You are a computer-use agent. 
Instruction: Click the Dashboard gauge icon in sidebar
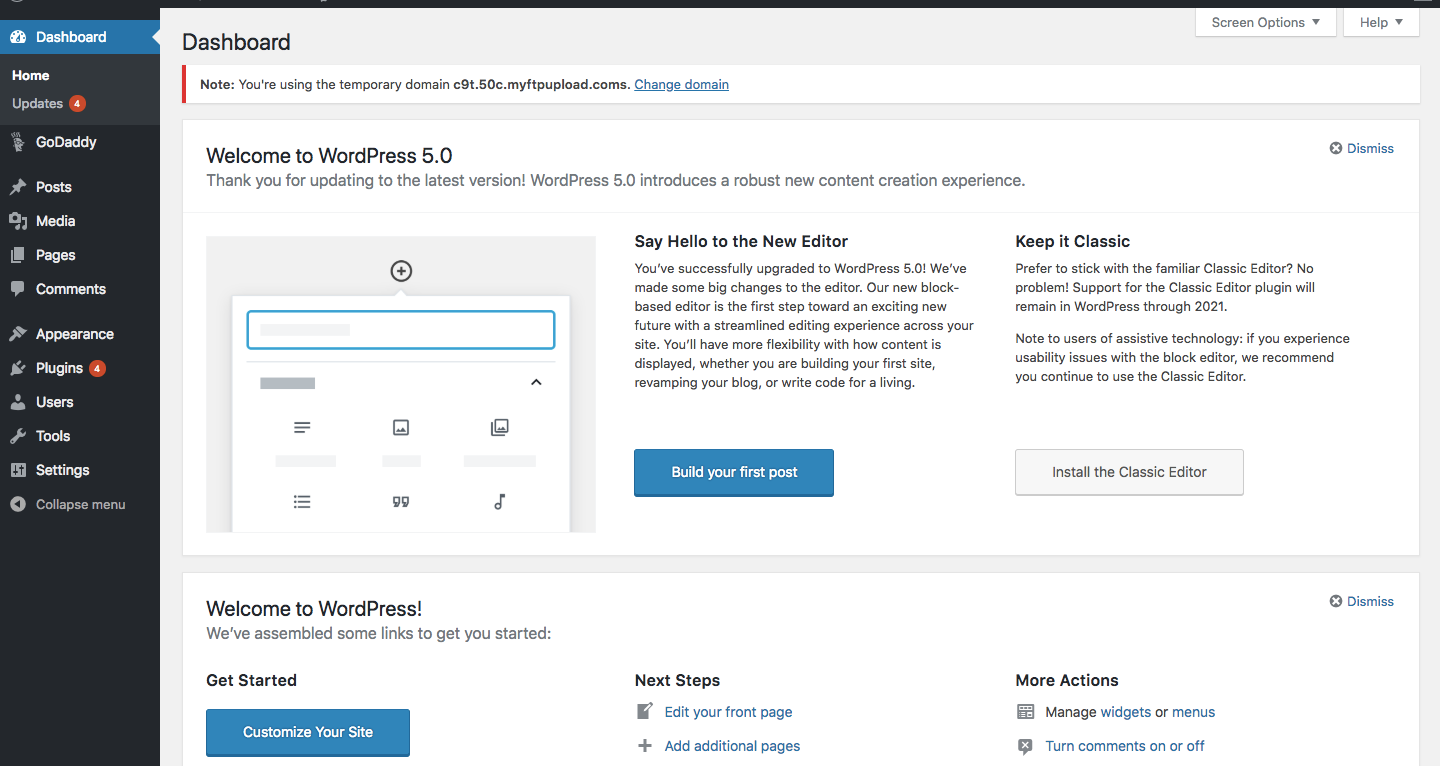pos(18,37)
